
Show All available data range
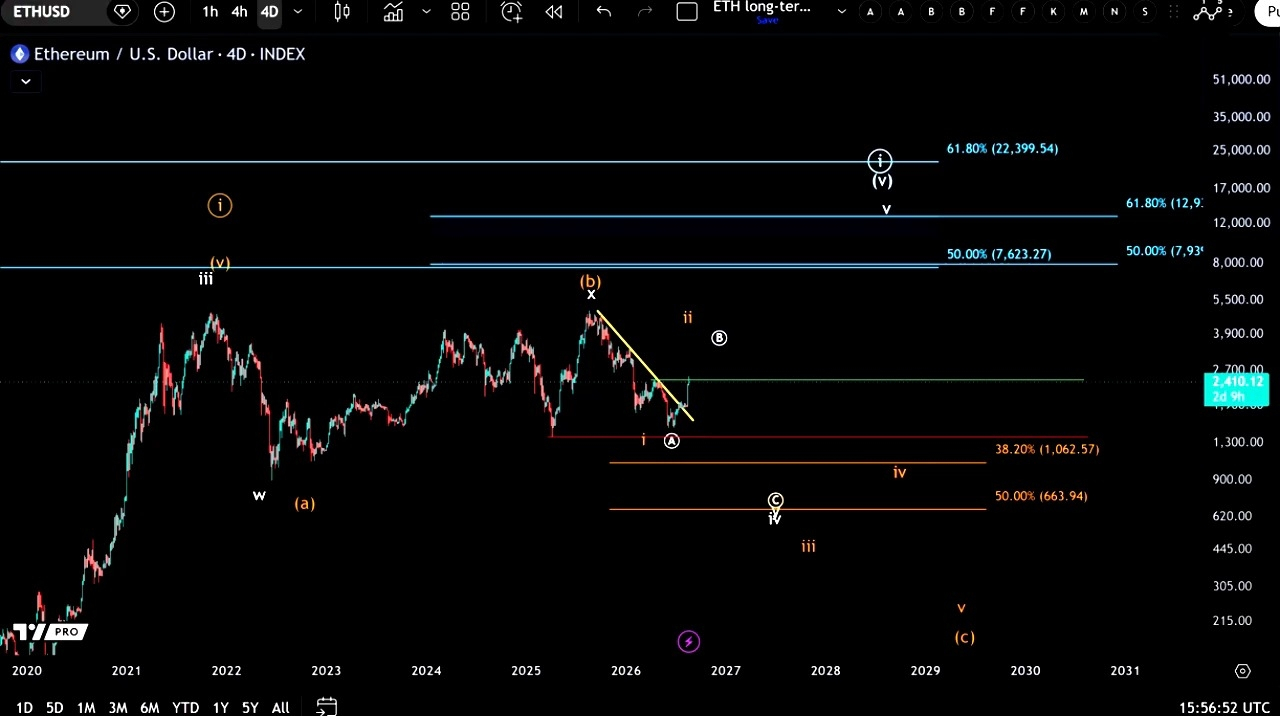[281, 708]
